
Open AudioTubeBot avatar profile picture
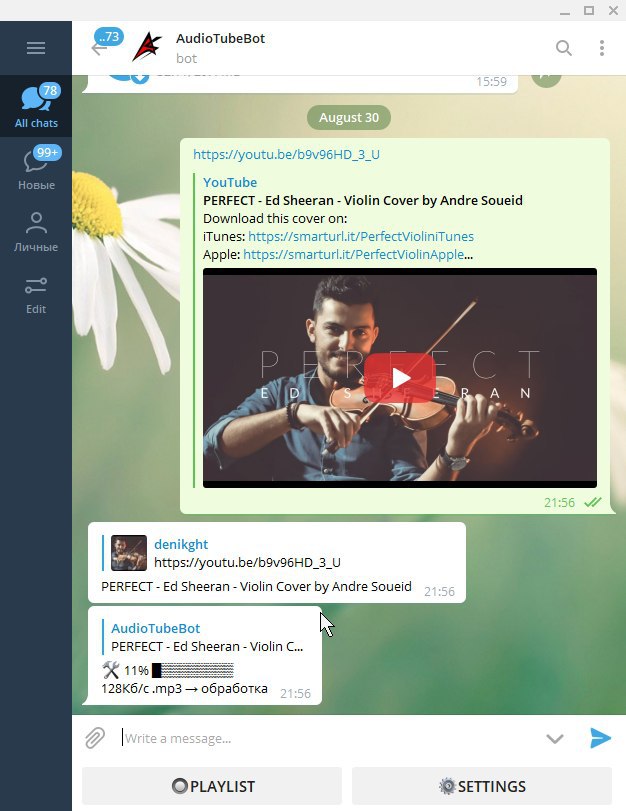147,47
